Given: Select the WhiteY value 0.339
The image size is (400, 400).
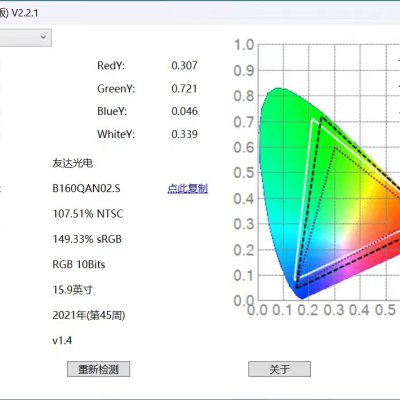Looking at the screenshot, I should coord(184,134).
